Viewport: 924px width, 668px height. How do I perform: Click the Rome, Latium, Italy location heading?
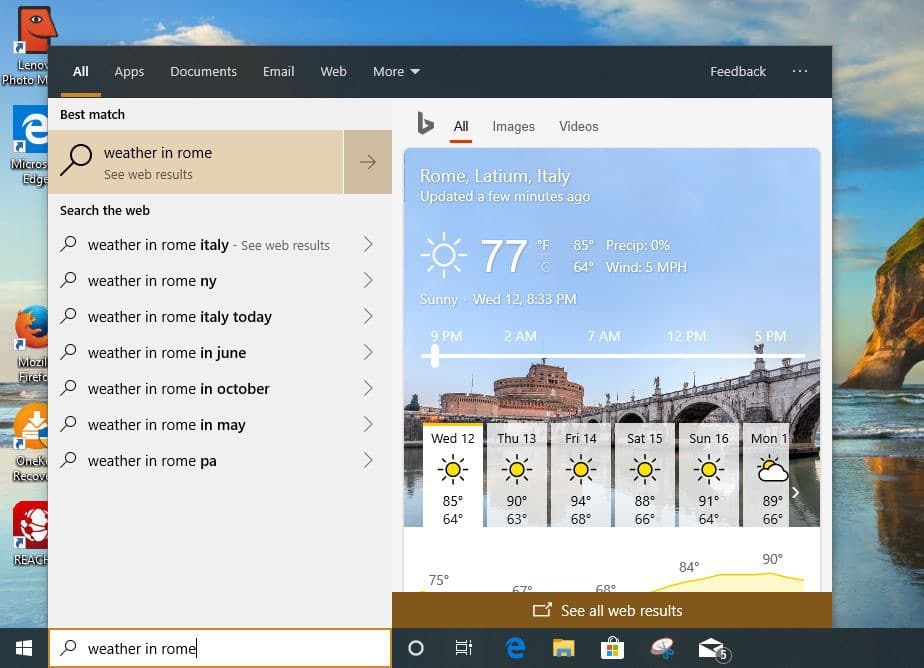point(495,176)
